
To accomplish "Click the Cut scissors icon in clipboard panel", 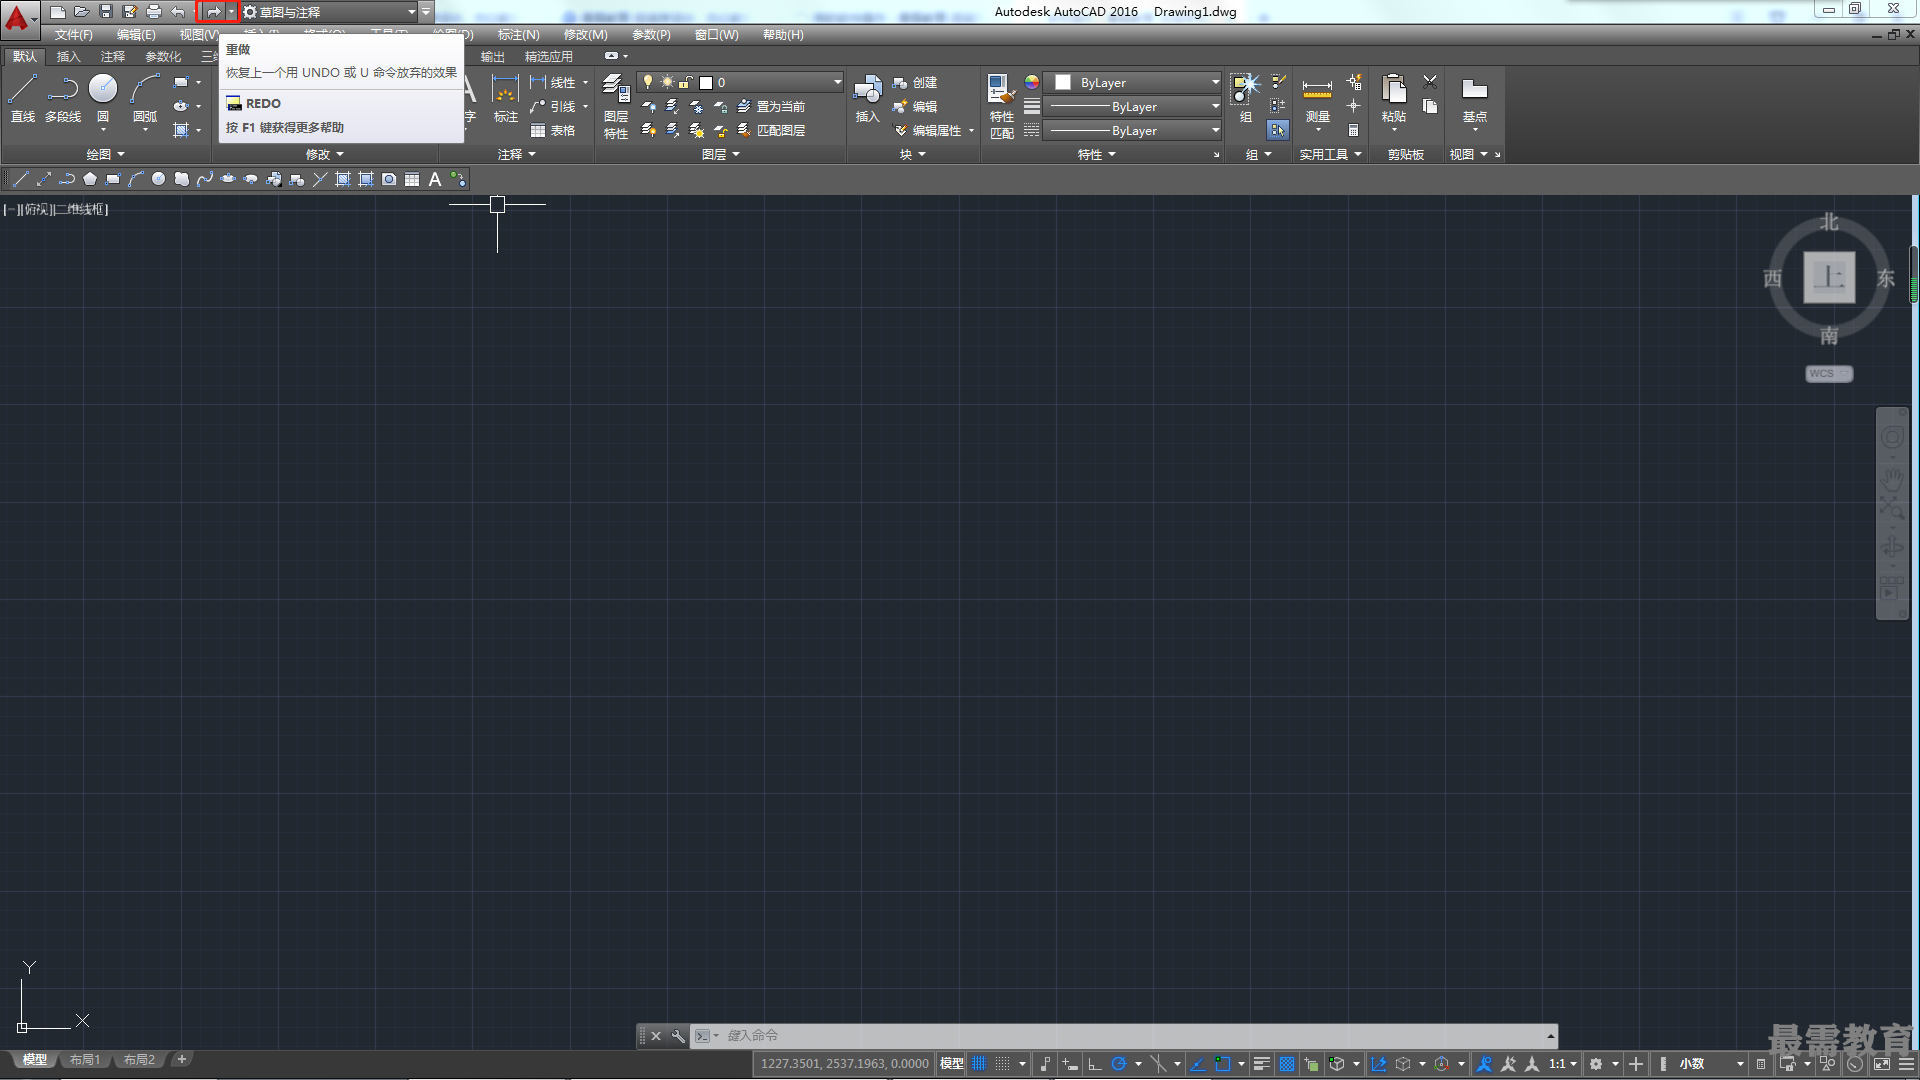I will (1430, 82).
